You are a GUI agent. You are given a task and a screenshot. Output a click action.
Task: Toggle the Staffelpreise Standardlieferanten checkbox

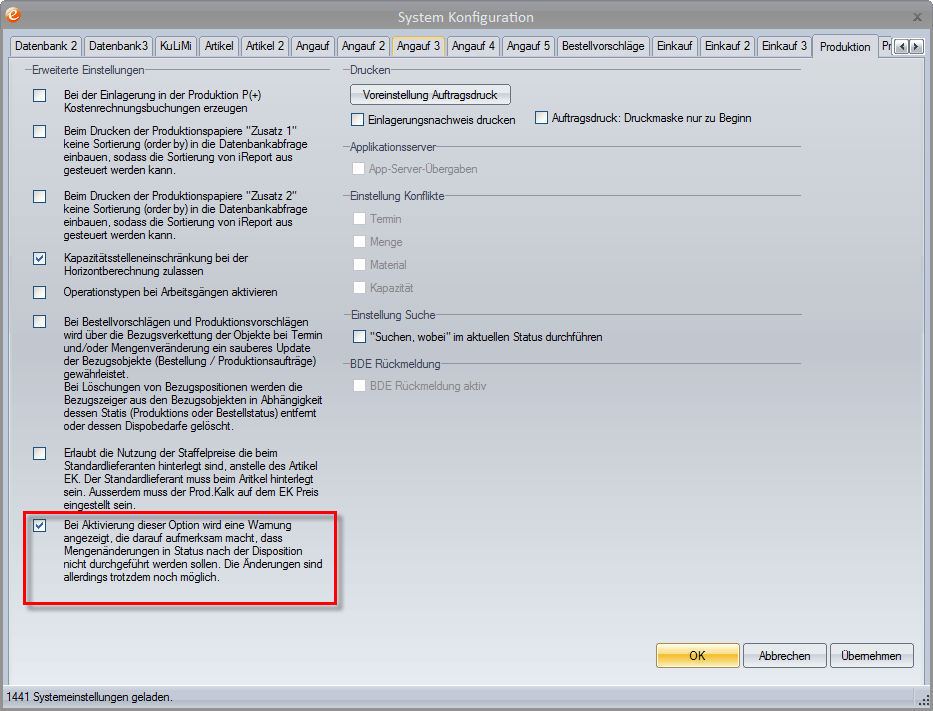click(x=40, y=454)
